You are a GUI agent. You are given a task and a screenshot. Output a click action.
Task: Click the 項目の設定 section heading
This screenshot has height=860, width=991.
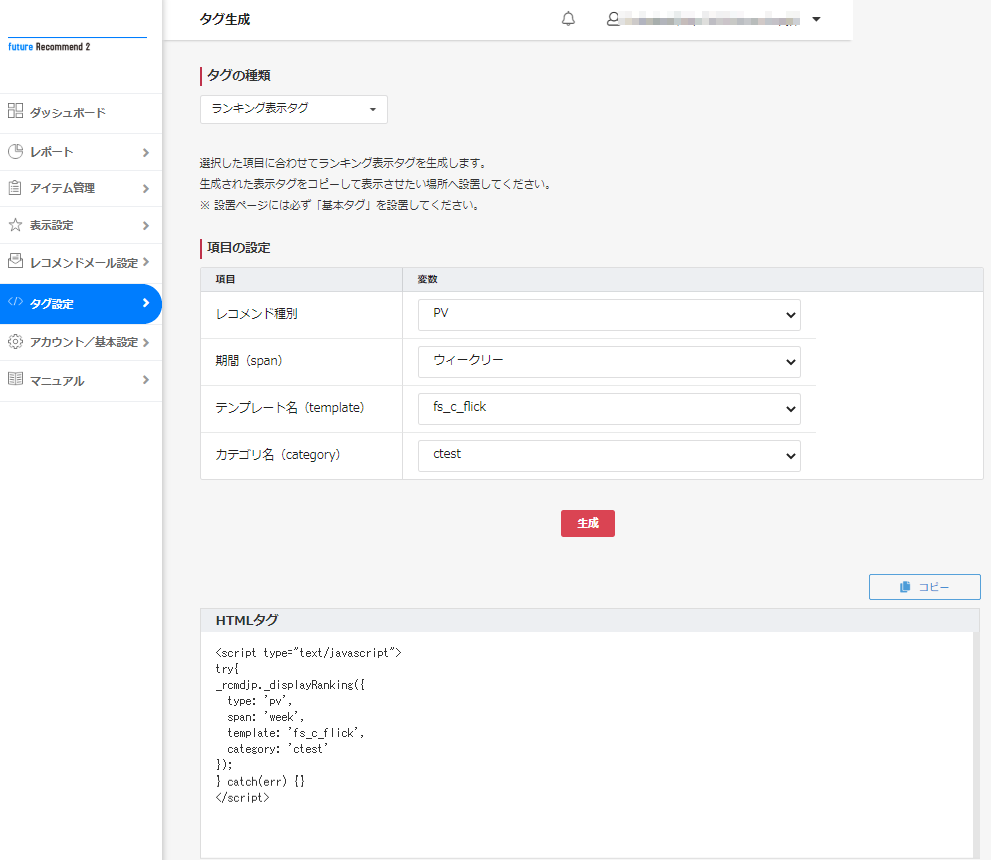[x=238, y=248]
